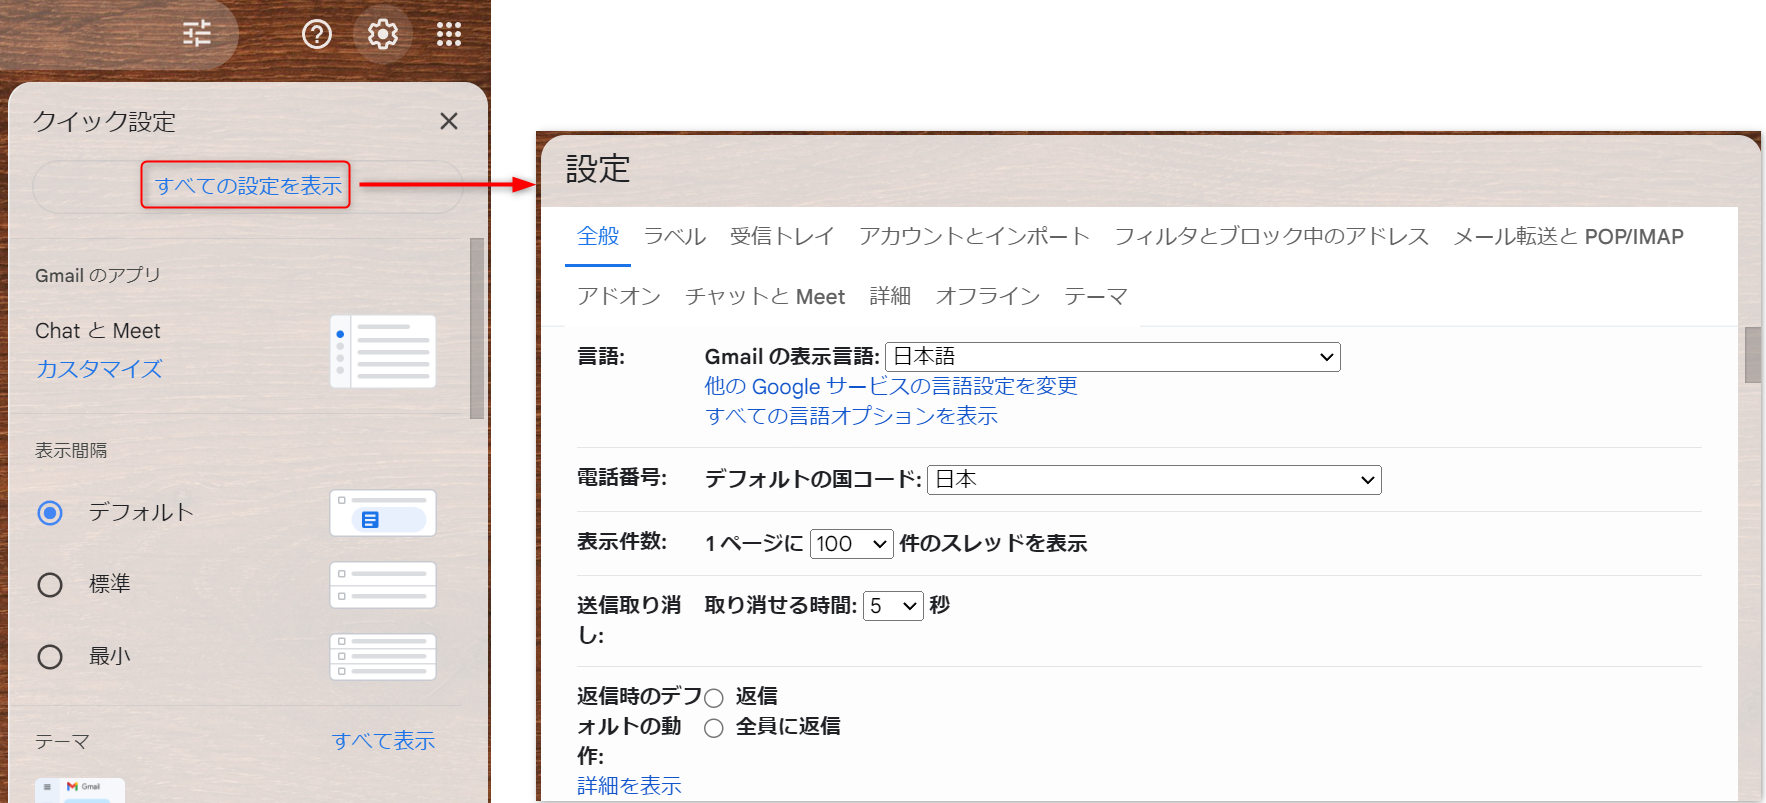1766x803 pixels.
Task: Click the Gmail のアプリ section label
Action: pos(98,275)
